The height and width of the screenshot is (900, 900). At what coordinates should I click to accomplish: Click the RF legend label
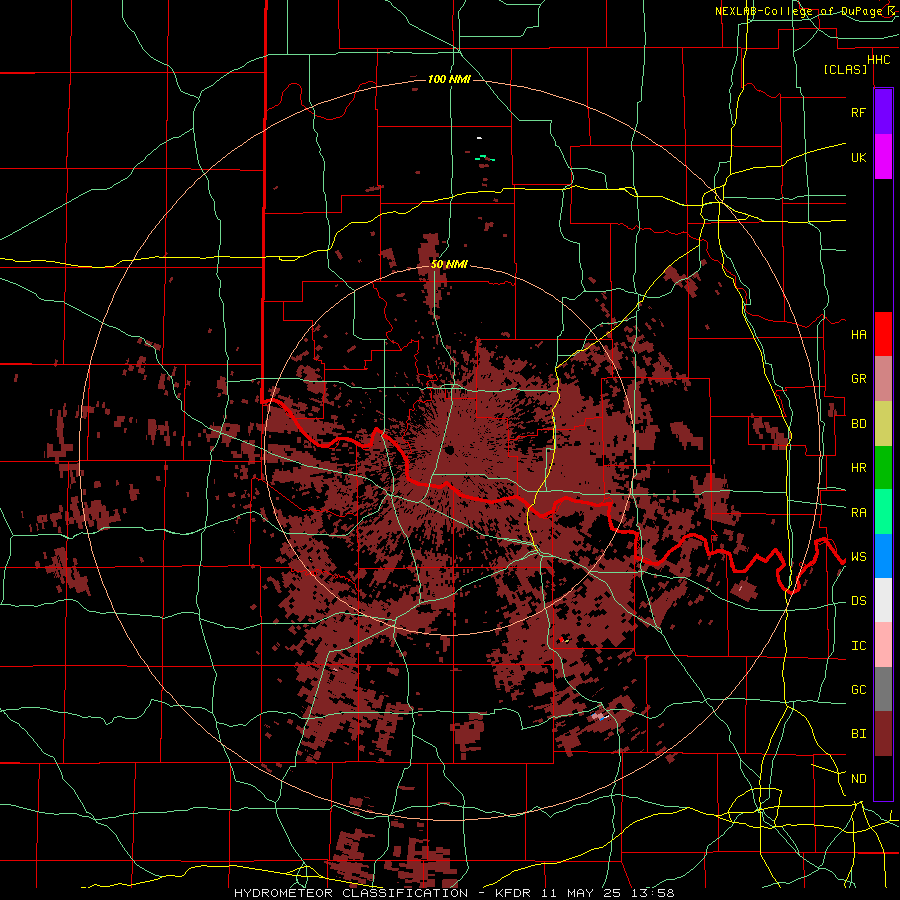tap(858, 112)
